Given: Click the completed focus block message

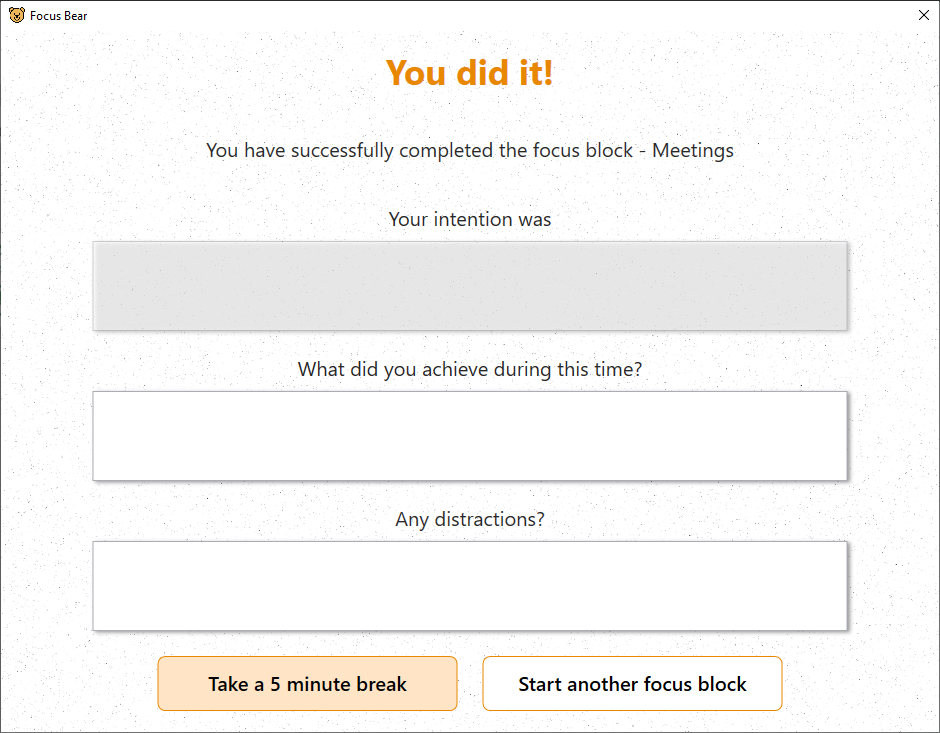Looking at the screenshot, I should tap(469, 150).
